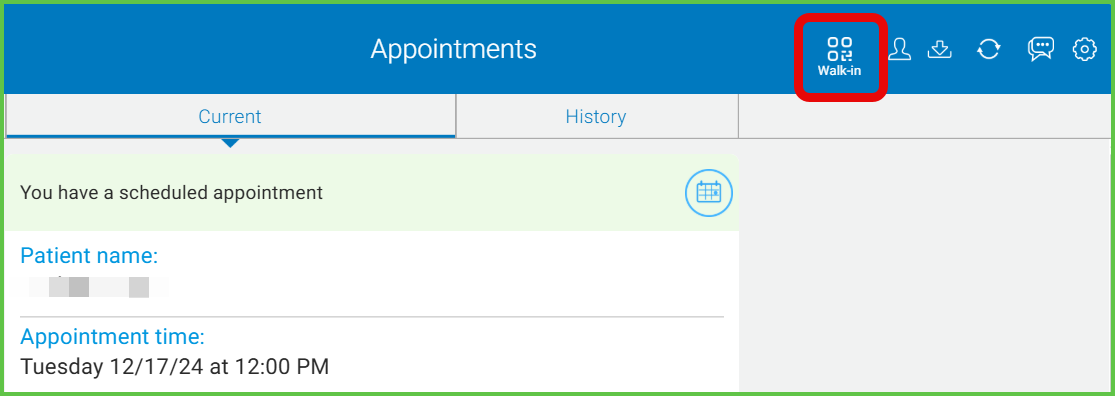Switch to the Current tab

[x=230, y=116]
